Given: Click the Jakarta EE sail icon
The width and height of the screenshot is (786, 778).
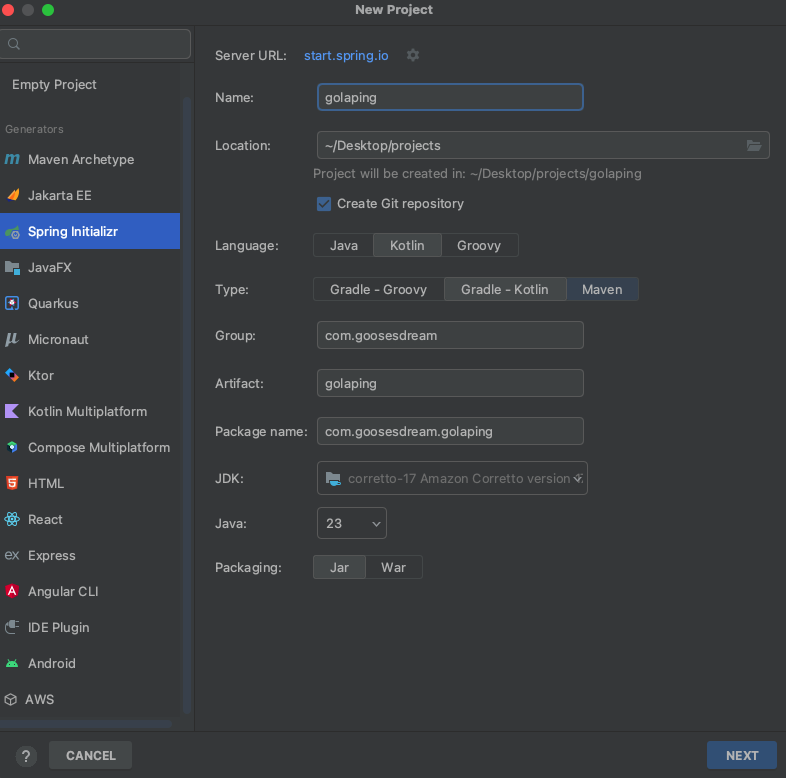Looking at the screenshot, I should click(13, 195).
